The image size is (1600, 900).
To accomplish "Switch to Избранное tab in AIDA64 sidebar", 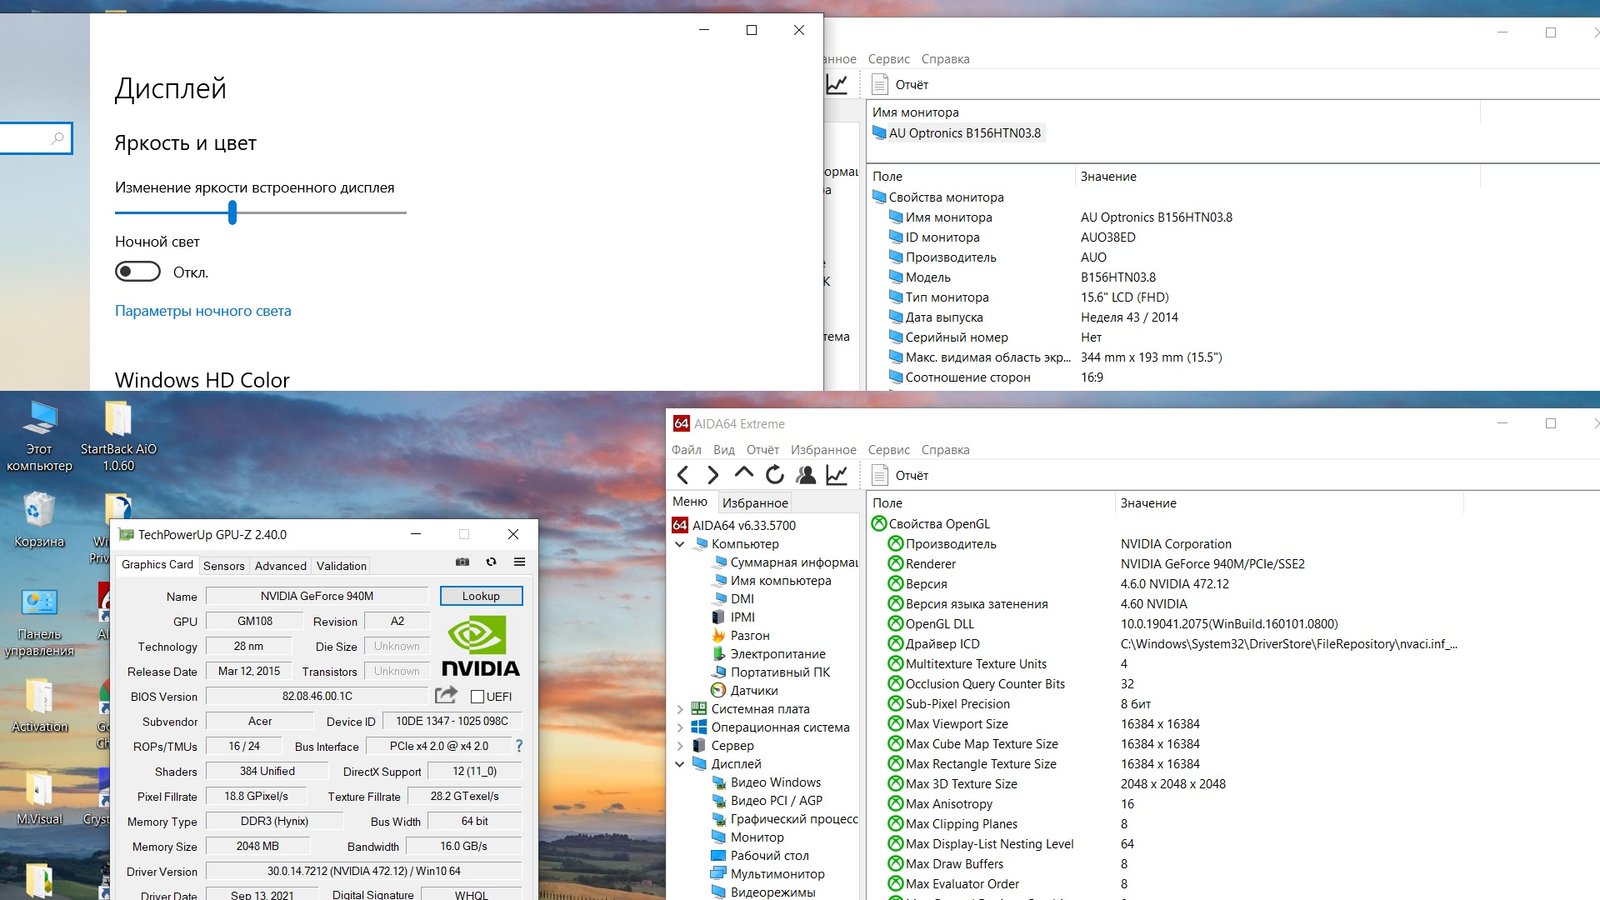I will click(755, 503).
